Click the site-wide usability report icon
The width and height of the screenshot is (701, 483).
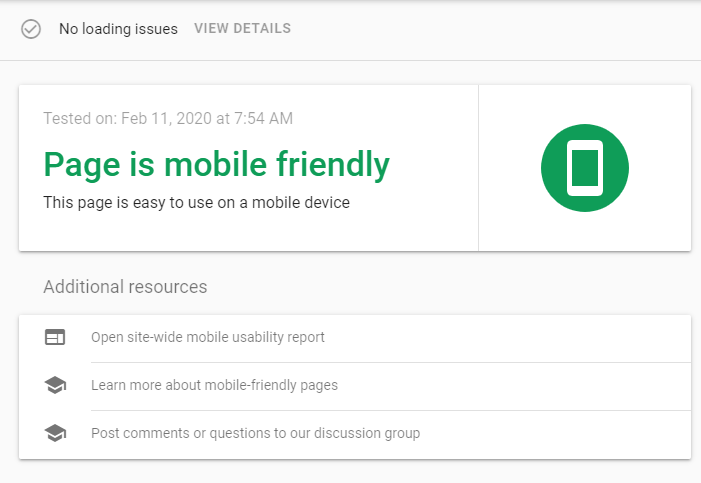55,337
